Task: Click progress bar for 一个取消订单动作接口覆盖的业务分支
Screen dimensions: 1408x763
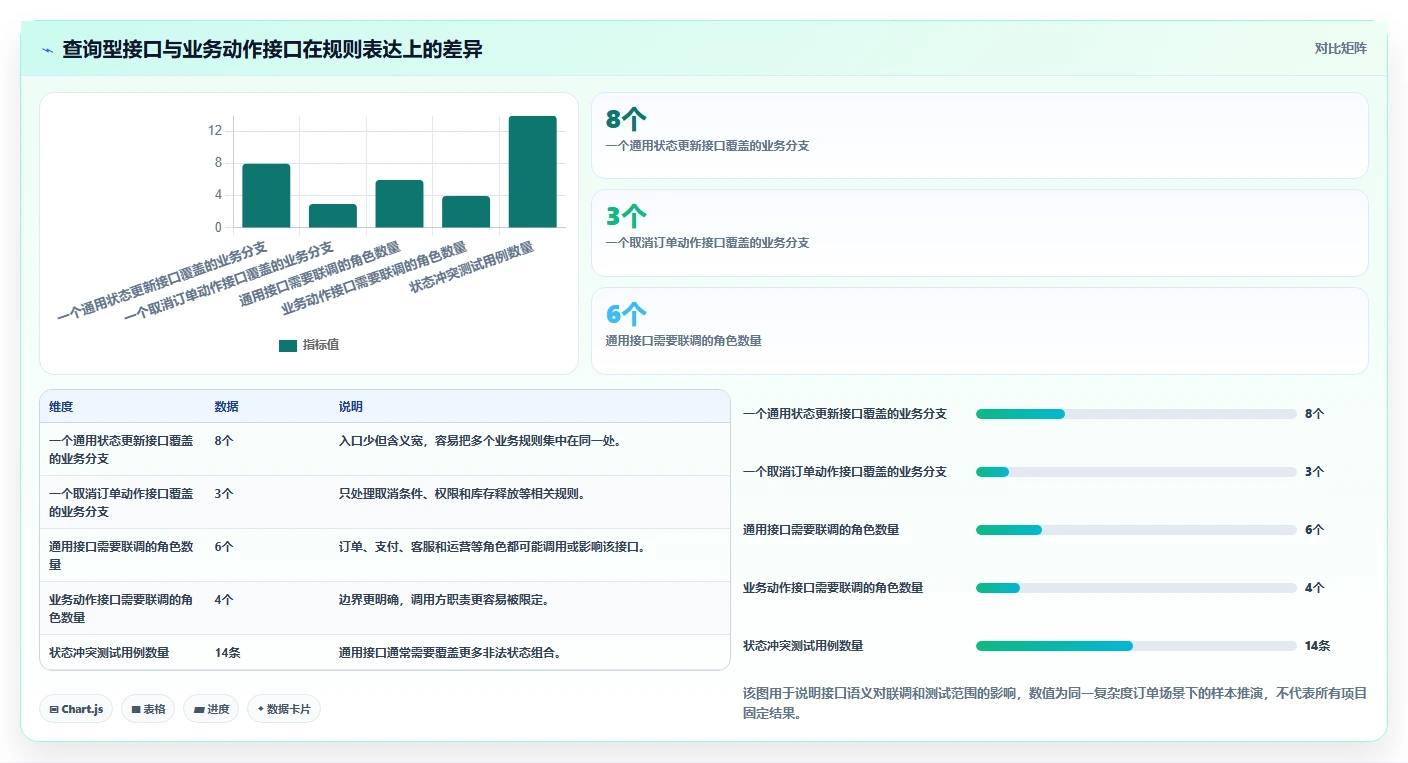Action: coord(1136,472)
